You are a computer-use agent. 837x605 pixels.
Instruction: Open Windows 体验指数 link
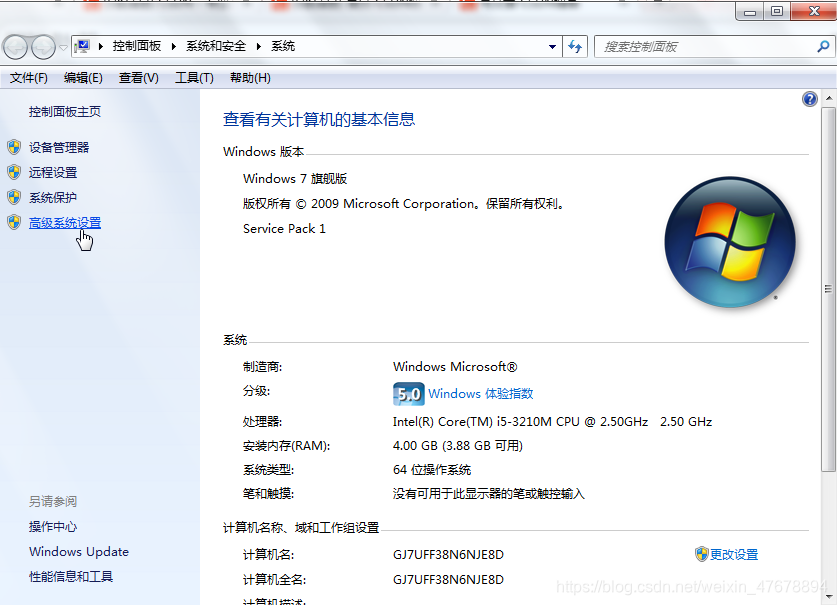pos(480,394)
